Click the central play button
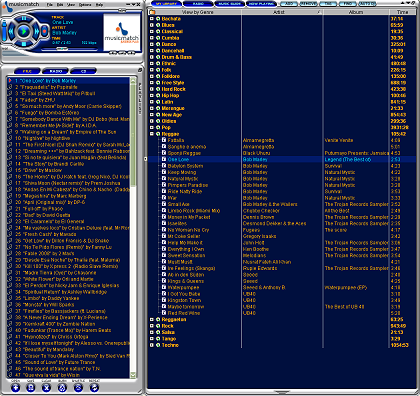The width and height of the screenshot is (420, 396). click(x=24, y=31)
